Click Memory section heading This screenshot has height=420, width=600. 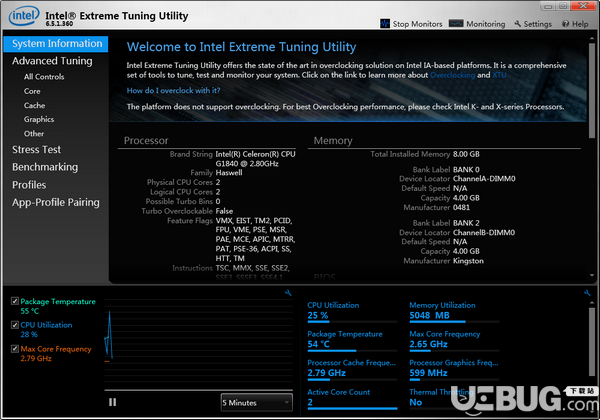333,141
